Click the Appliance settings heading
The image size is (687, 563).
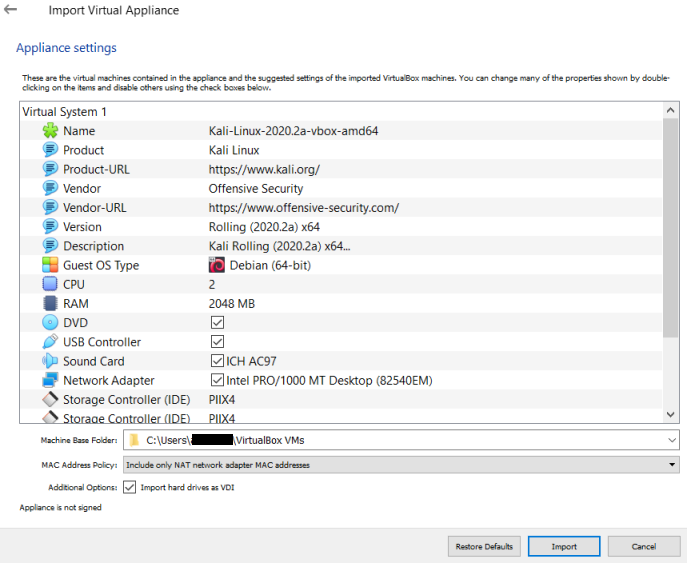click(x=67, y=48)
